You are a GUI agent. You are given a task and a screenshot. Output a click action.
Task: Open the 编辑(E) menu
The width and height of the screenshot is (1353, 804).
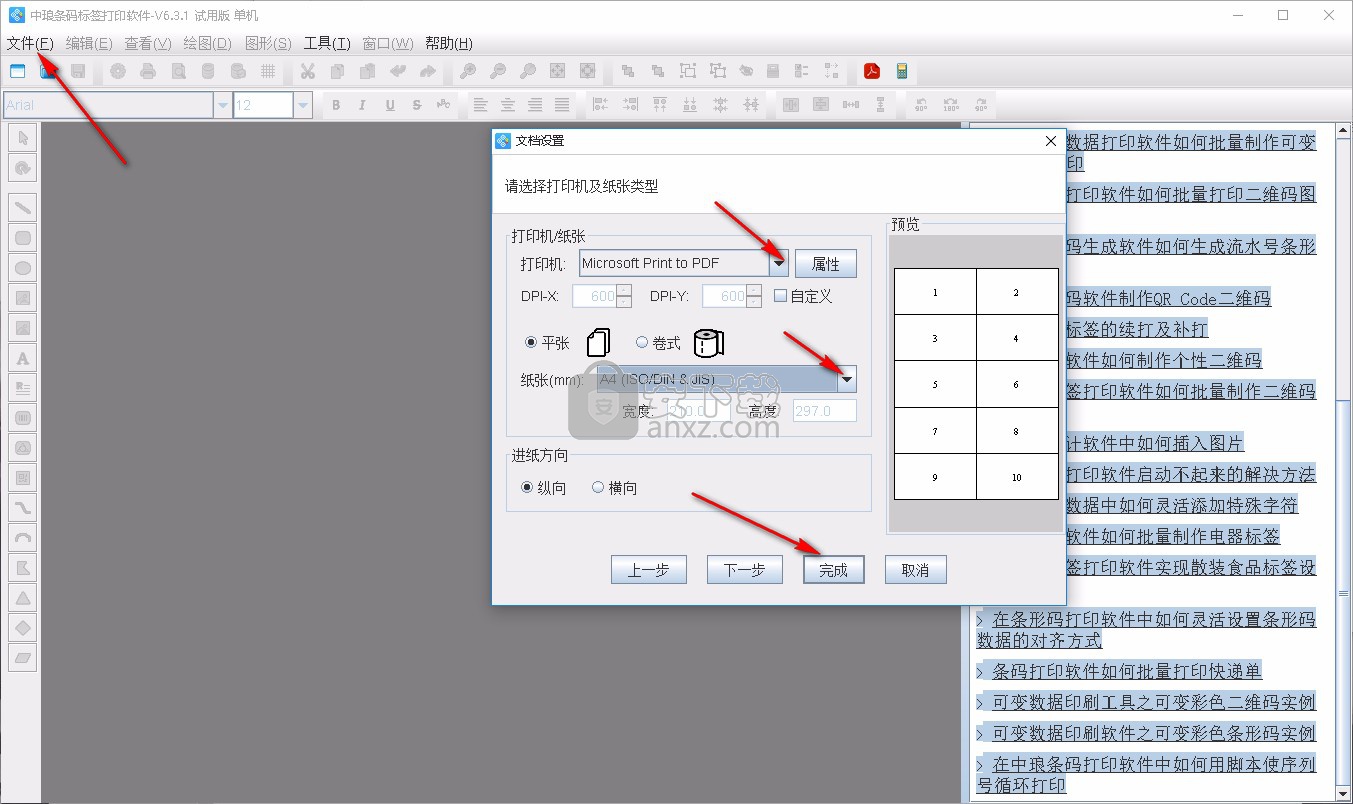[89, 43]
